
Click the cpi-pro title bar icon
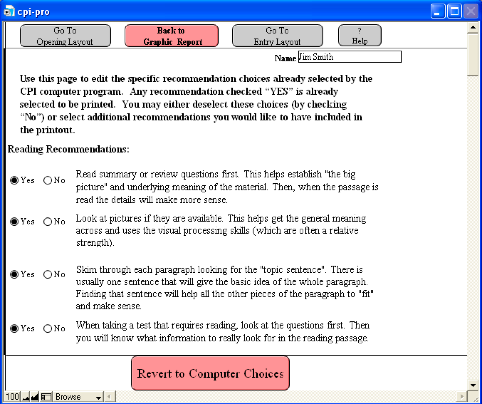pos(9,12)
